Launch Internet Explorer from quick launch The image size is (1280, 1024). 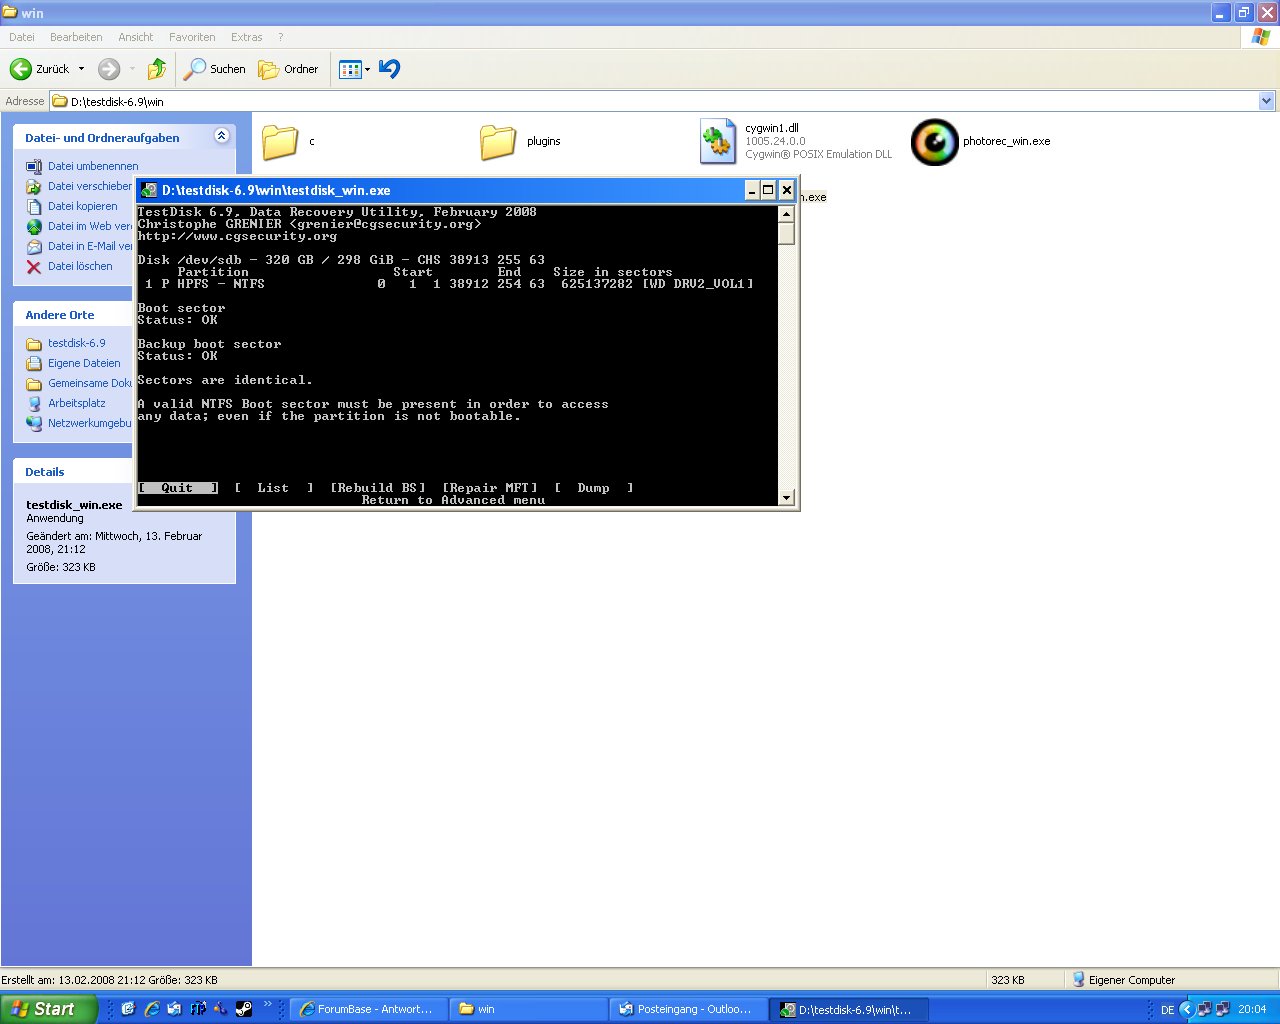tap(151, 1009)
